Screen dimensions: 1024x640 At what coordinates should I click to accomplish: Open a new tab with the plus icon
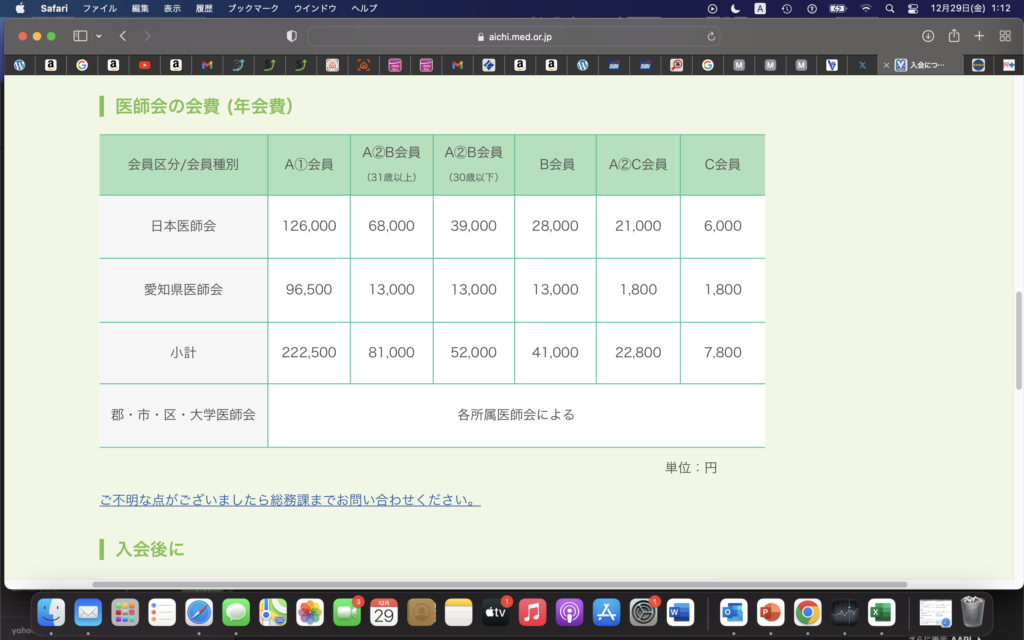coord(979,36)
